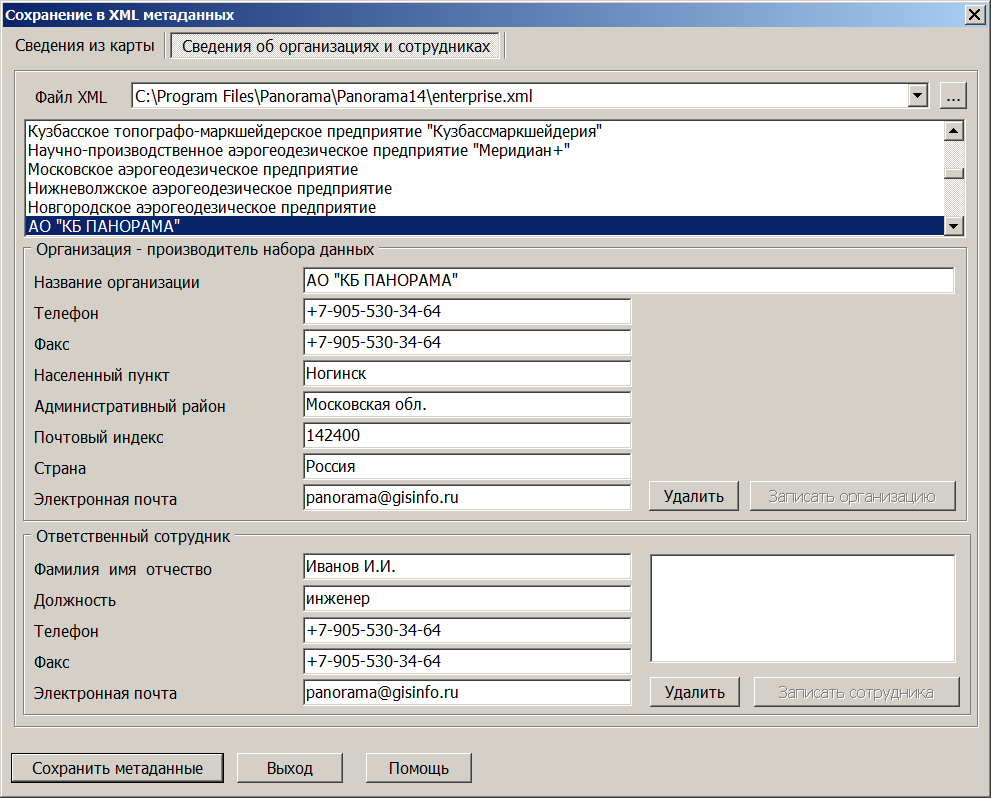Click the organization's "Почтовый индекс" field

tap(466, 436)
